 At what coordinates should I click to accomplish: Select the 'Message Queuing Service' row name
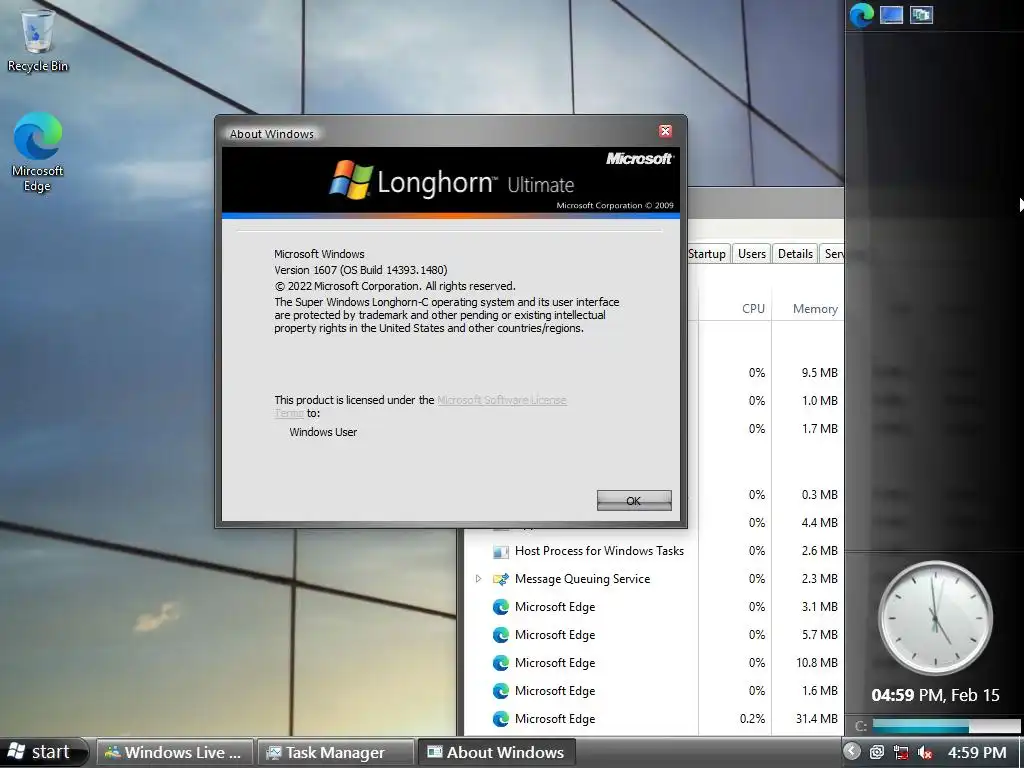point(583,579)
